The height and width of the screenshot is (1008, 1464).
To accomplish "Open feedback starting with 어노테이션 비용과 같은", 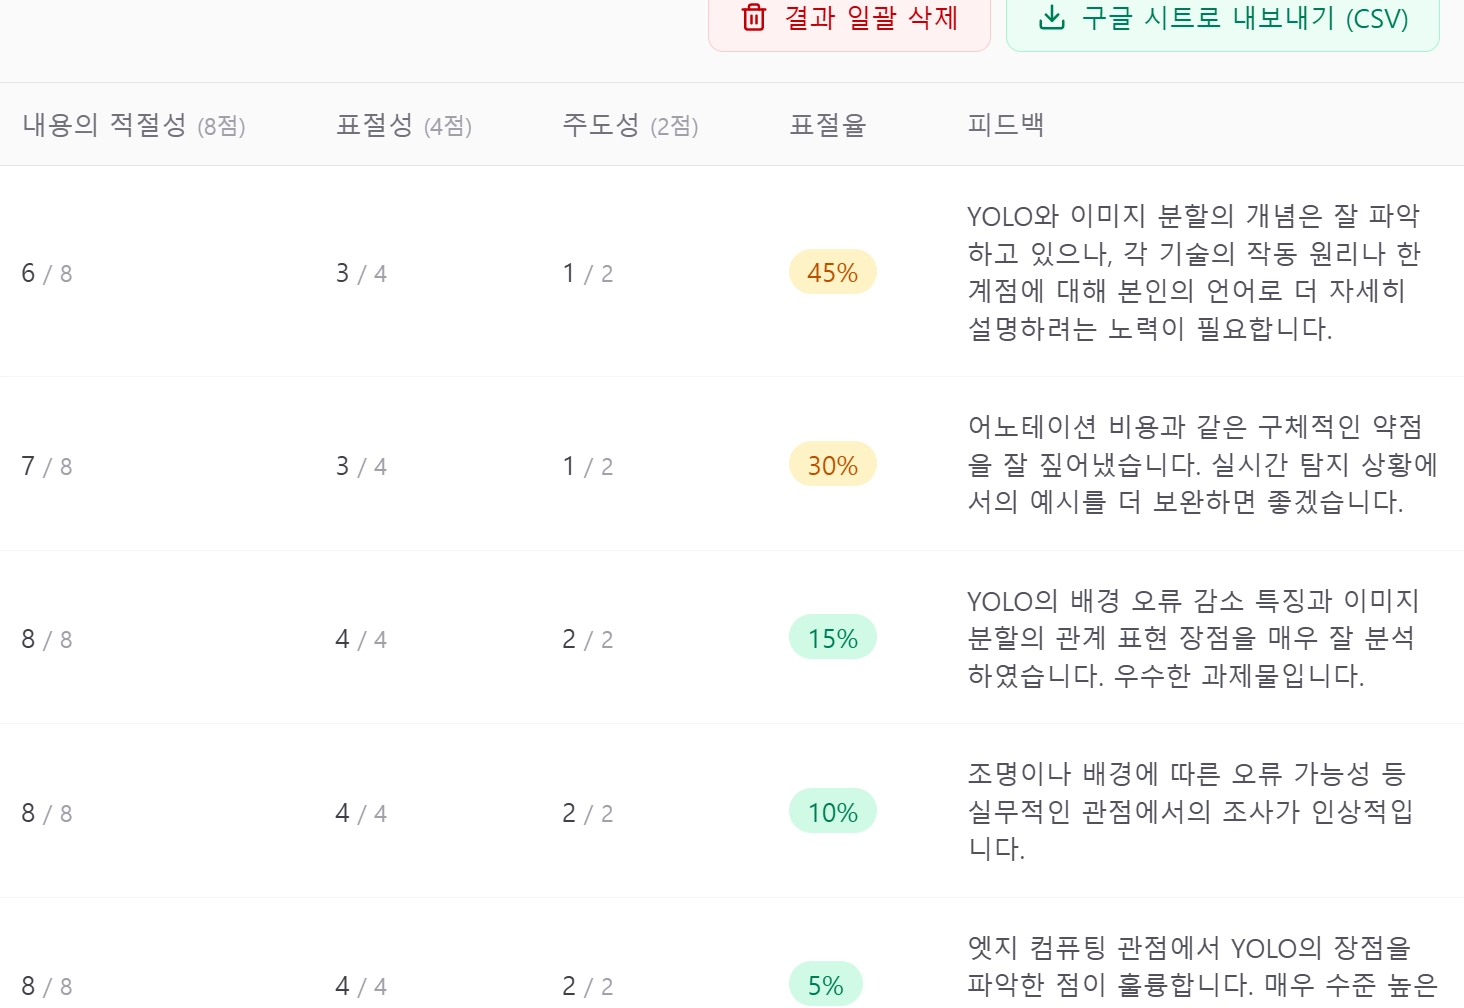I will (1193, 464).
